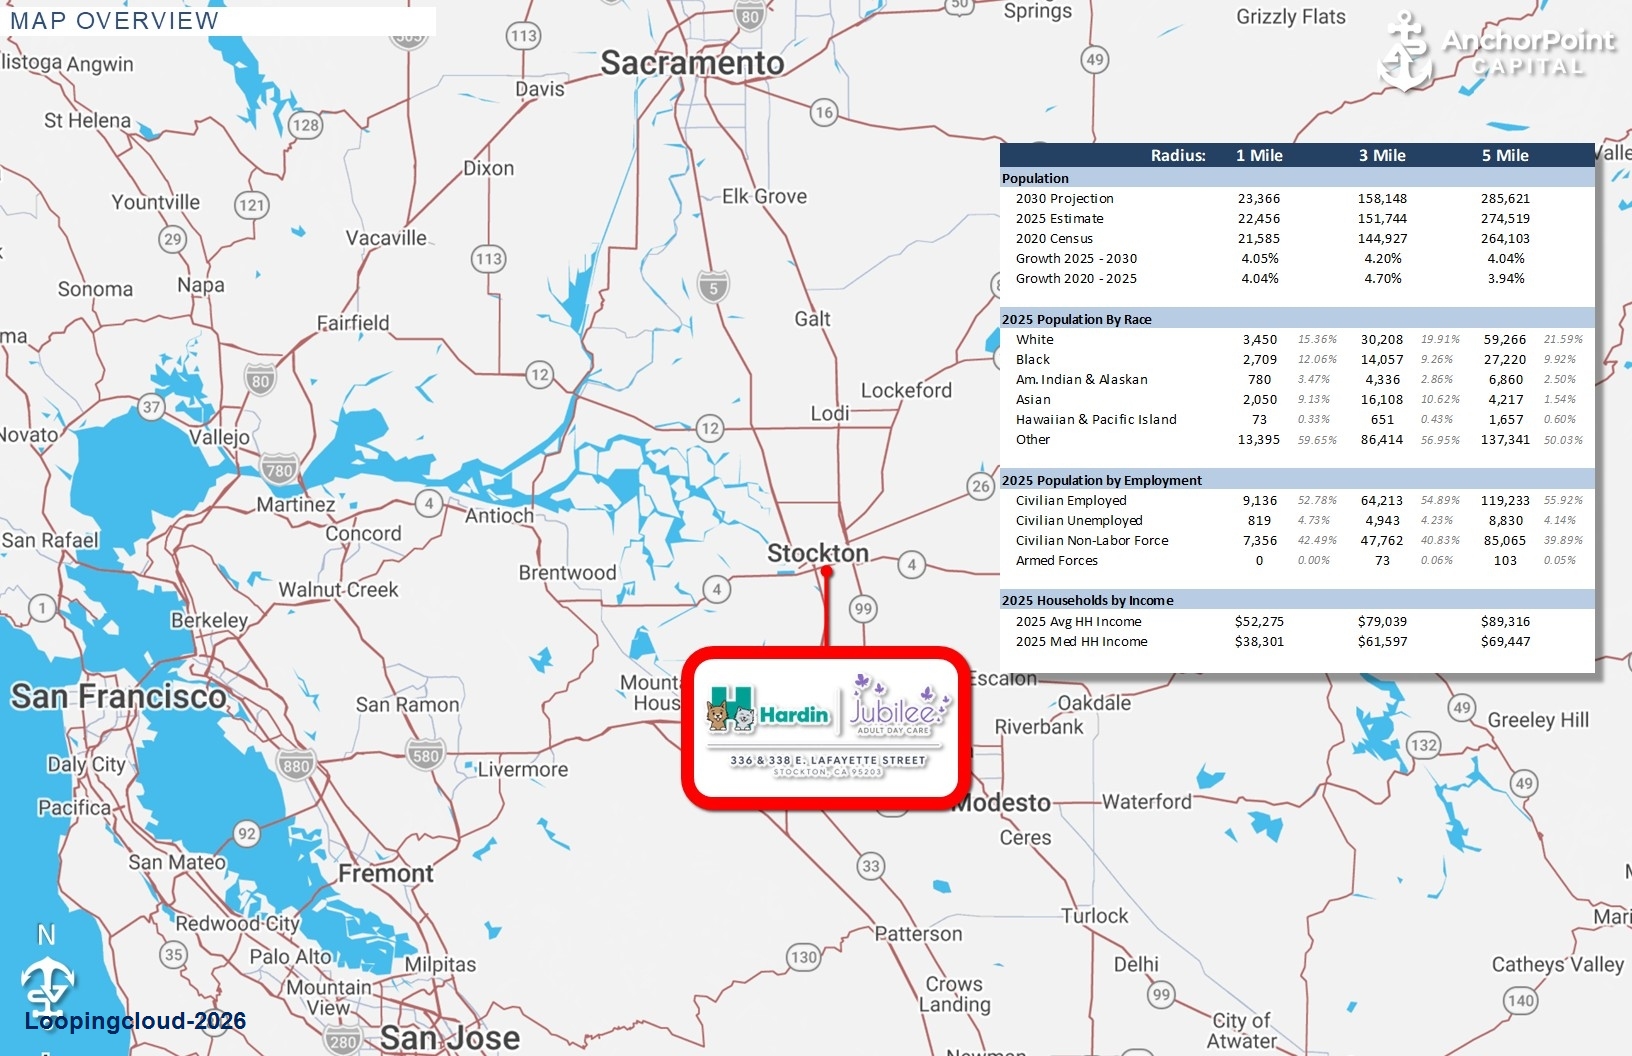Click the 5 Mile column header
The height and width of the screenshot is (1056, 1632).
pos(1505,155)
